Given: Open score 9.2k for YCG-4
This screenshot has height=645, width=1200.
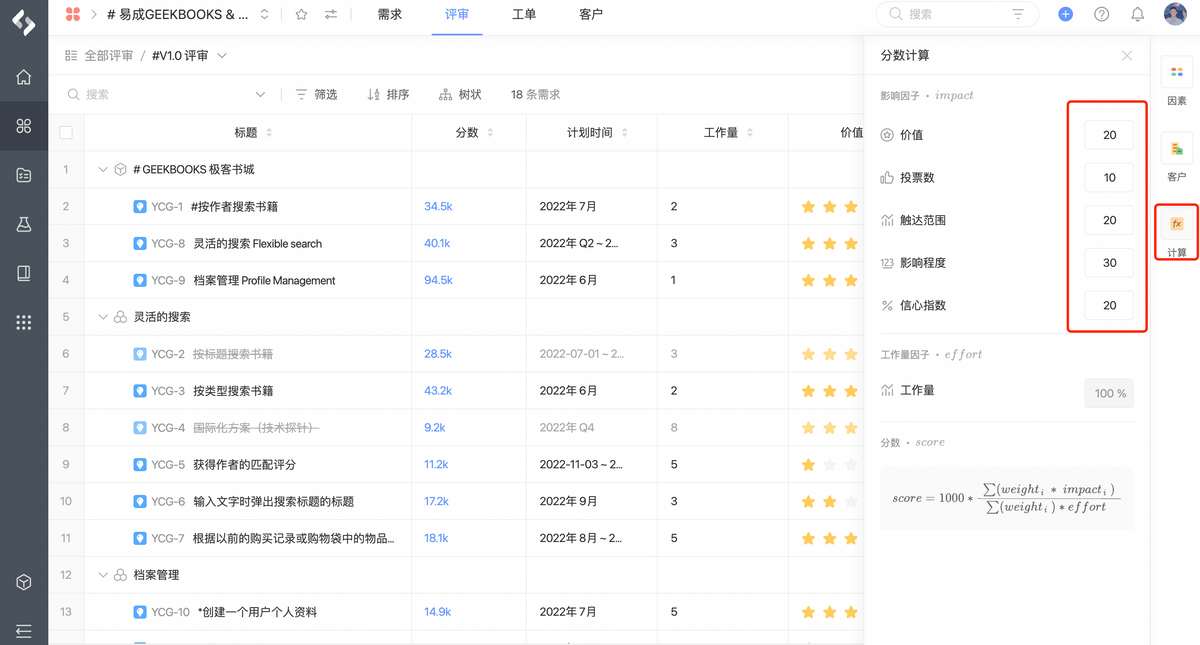Looking at the screenshot, I should coord(435,427).
